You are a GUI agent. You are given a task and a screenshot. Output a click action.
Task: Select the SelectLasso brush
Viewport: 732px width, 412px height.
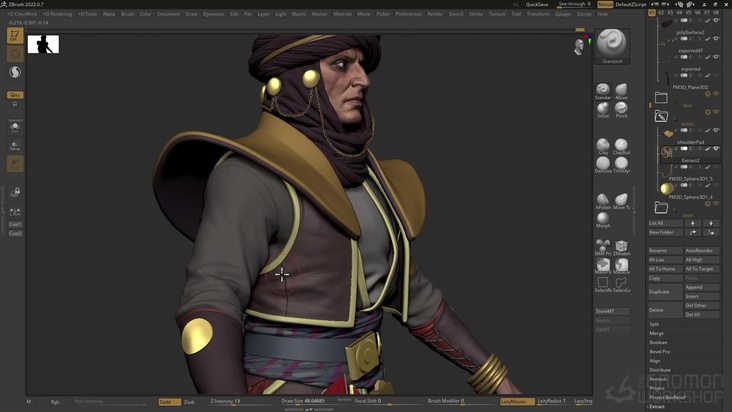pyautogui.click(x=621, y=284)
